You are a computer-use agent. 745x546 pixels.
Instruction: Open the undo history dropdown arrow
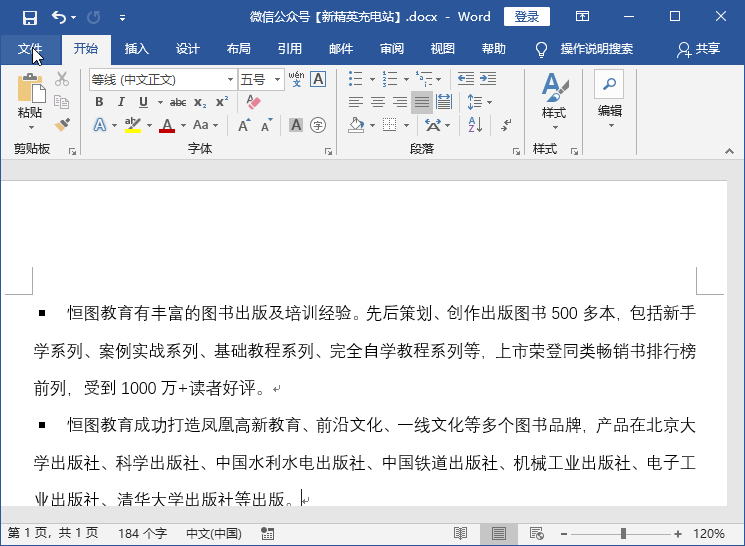(74, 18)
